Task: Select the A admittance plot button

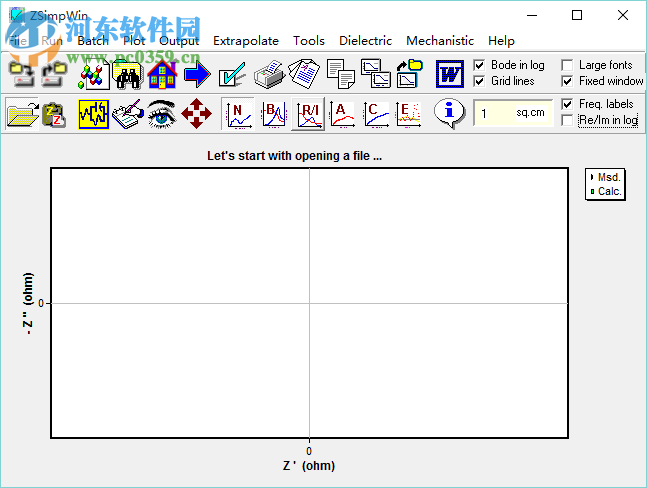Action: point(342,114)
